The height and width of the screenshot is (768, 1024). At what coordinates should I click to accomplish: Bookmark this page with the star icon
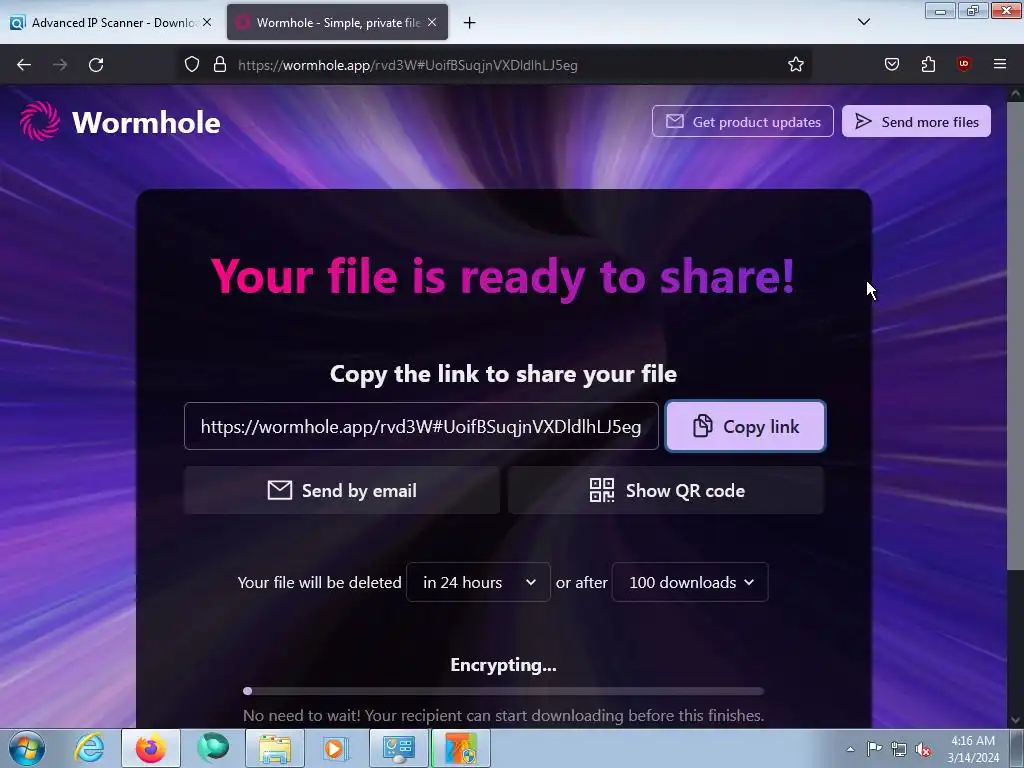[x=795, y=65]
